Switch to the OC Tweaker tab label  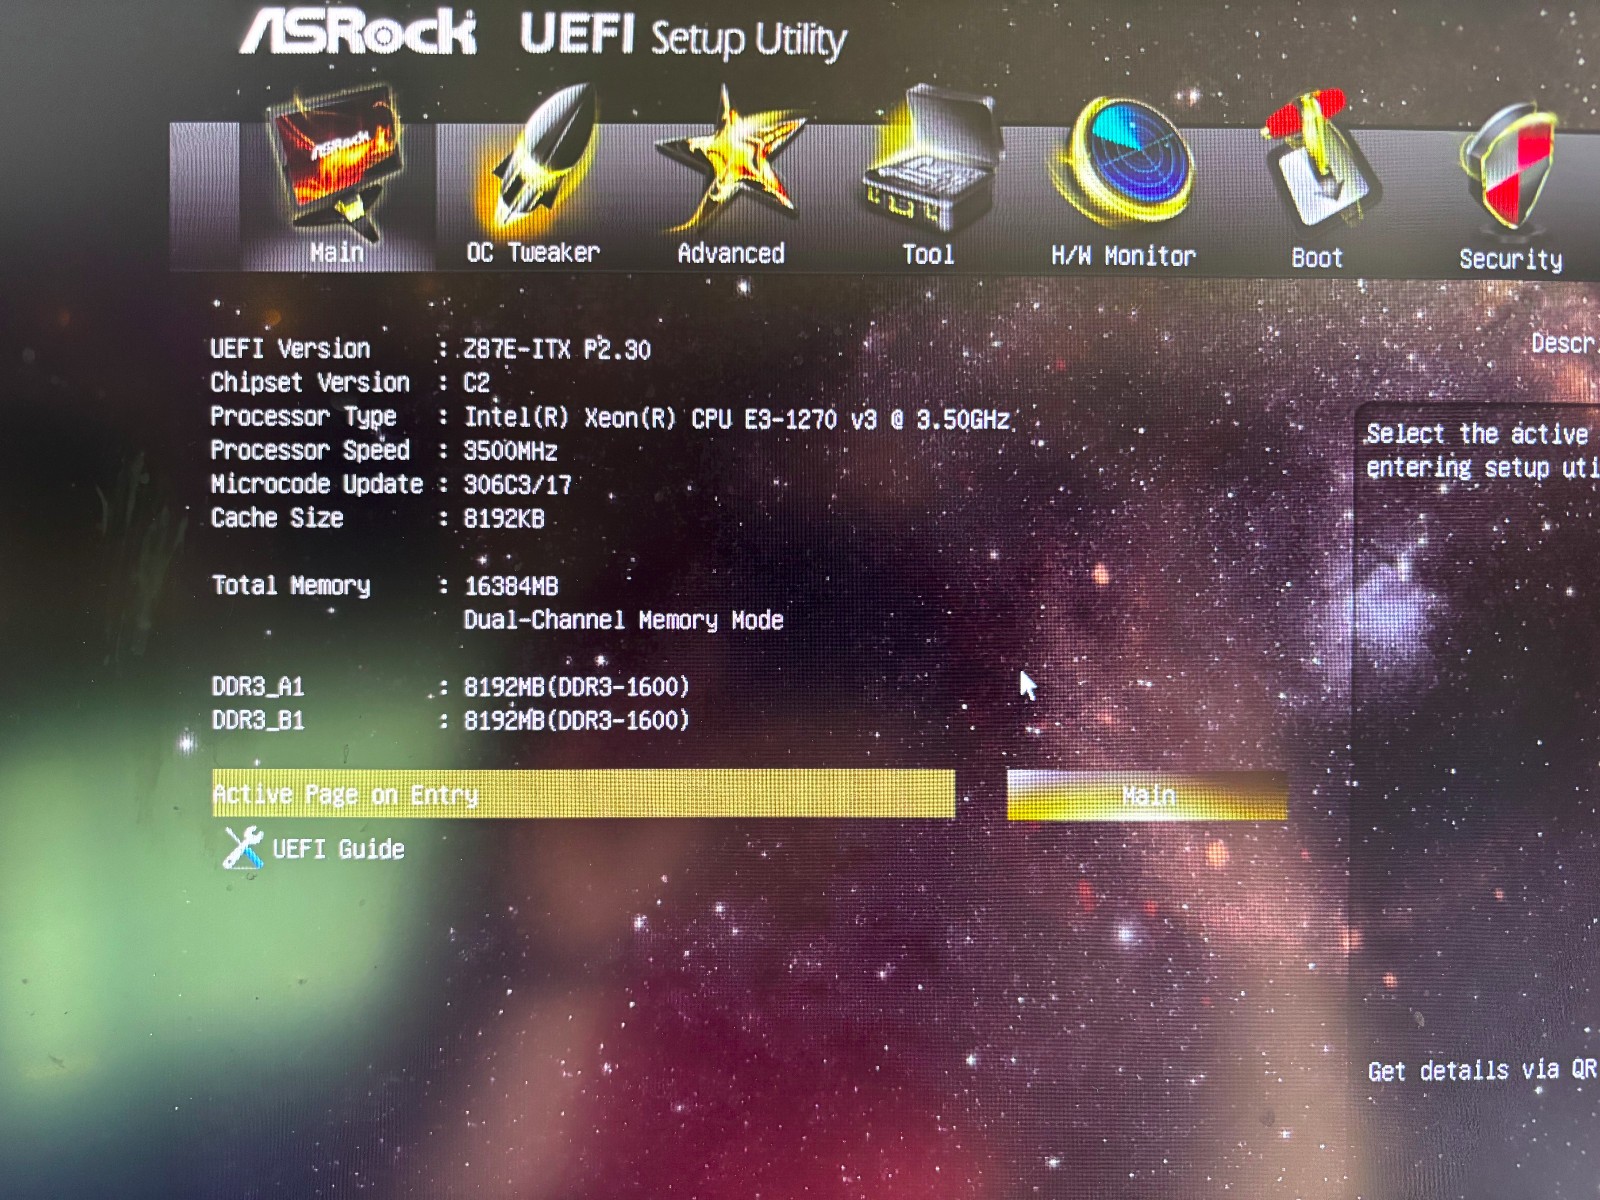(x=533, y=253)
